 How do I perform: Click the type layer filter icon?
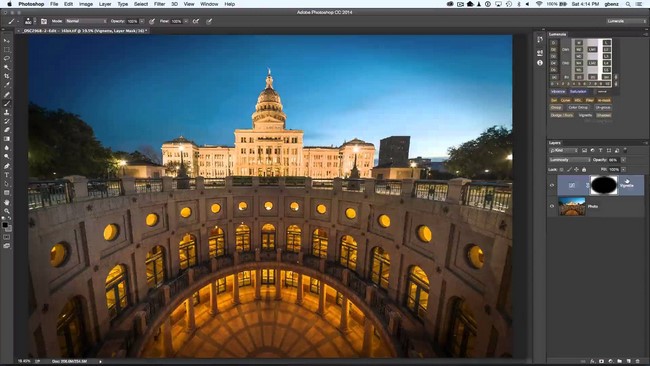[600, 150]
